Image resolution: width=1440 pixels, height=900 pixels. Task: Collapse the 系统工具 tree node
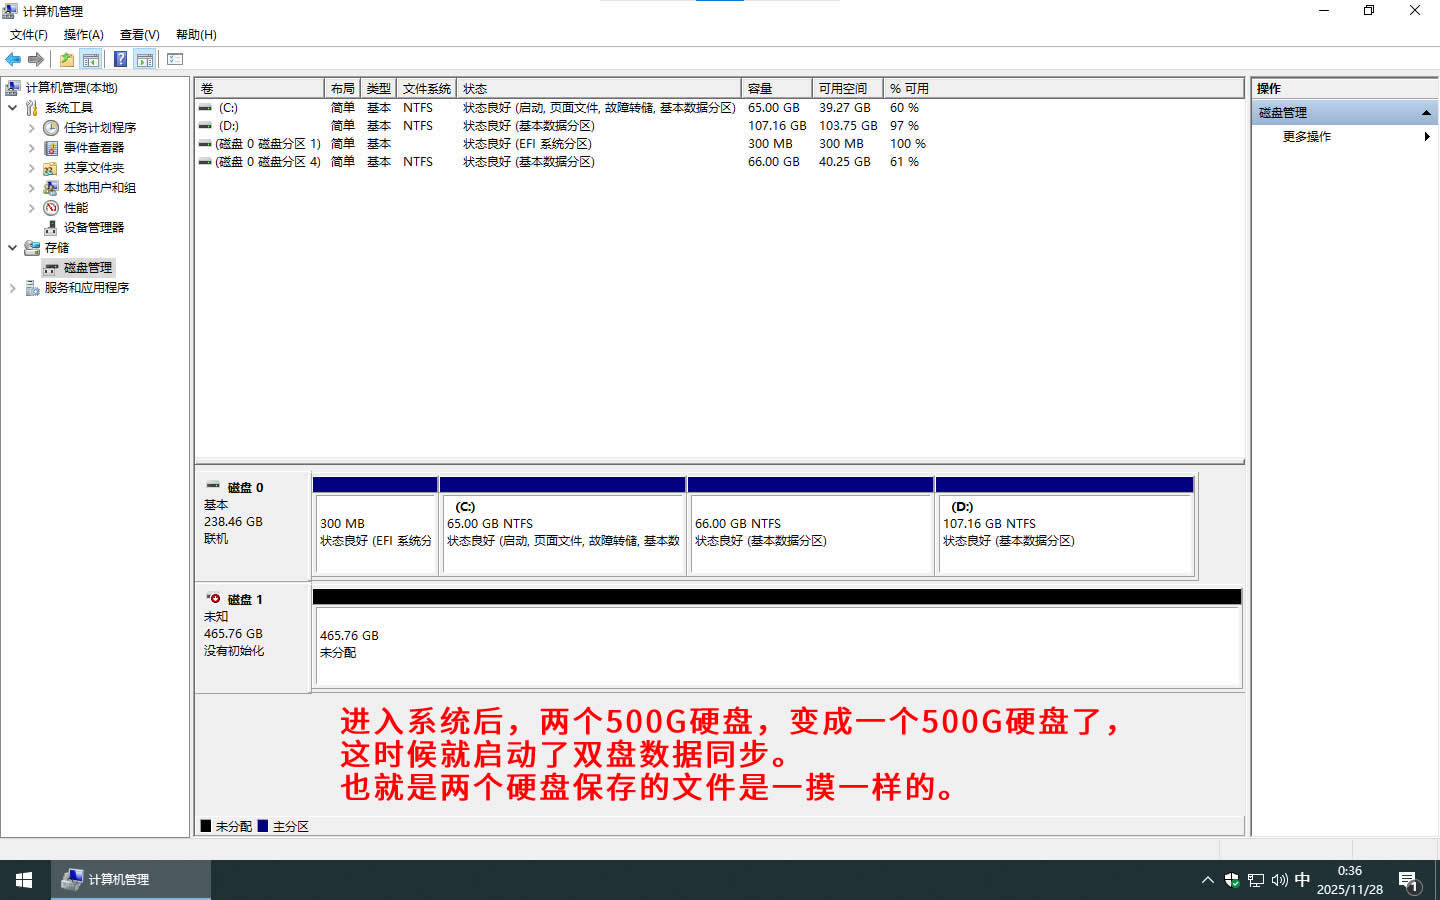point(12,107)
